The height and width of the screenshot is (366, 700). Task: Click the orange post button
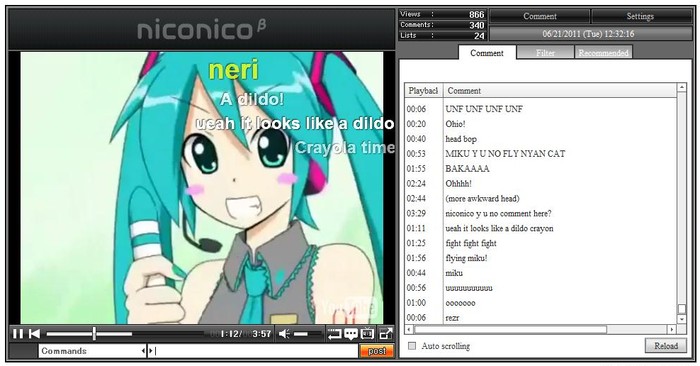coord(377,351)
